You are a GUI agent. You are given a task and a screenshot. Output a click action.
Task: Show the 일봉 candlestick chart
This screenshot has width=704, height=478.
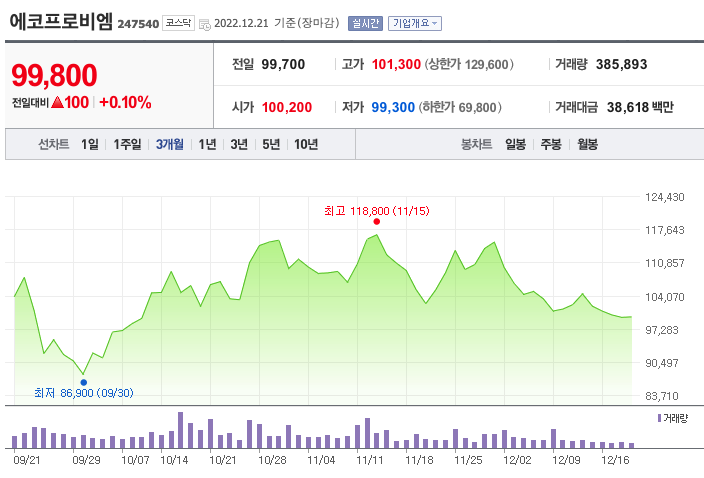pyautogui.click(x=515, y=144)
